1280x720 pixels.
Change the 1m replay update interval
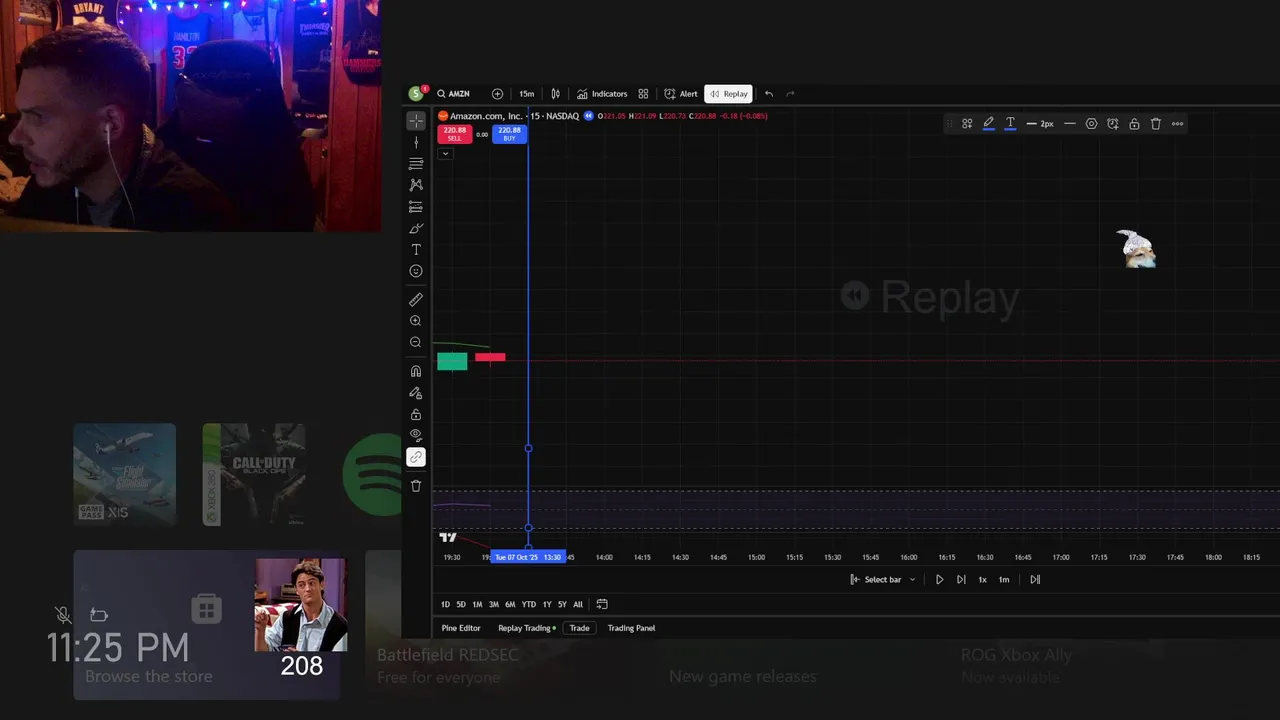coord(1004,580)
